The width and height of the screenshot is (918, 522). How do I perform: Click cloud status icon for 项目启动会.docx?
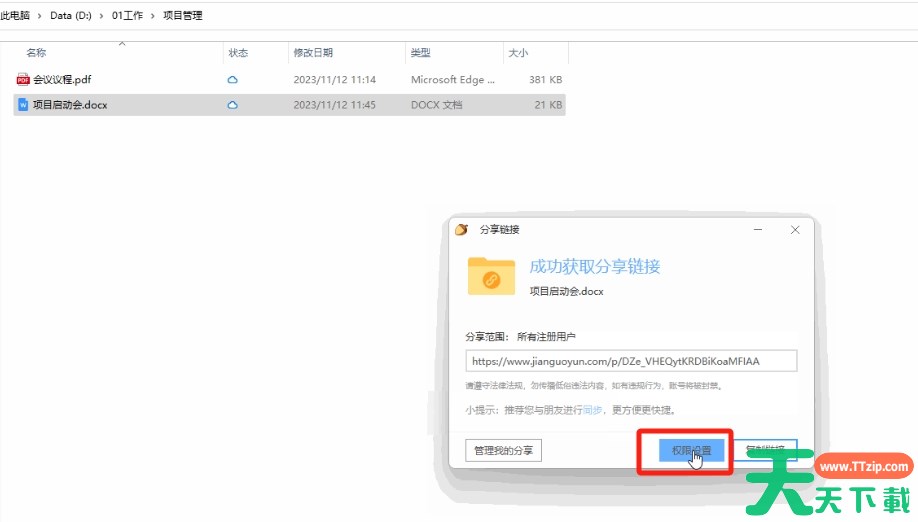[233, 104]
